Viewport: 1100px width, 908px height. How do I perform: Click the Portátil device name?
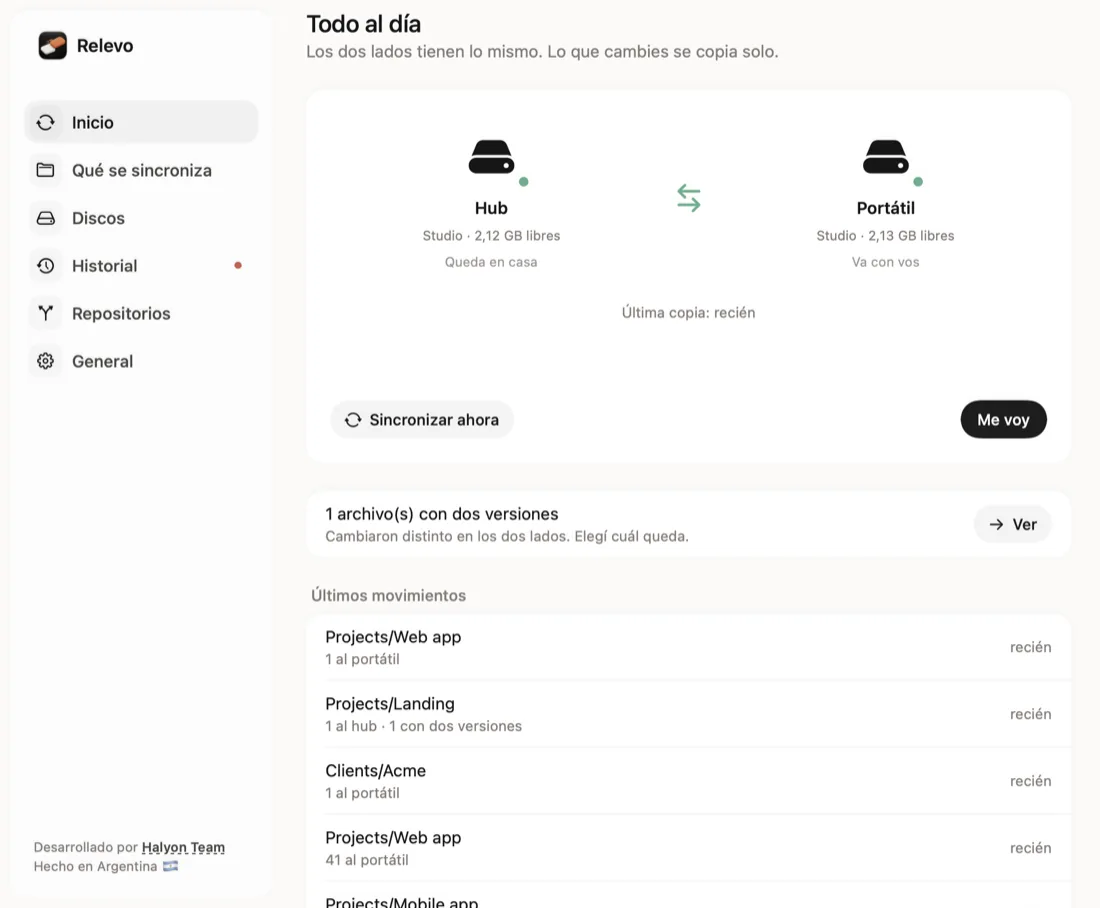[x=885, y=208]
